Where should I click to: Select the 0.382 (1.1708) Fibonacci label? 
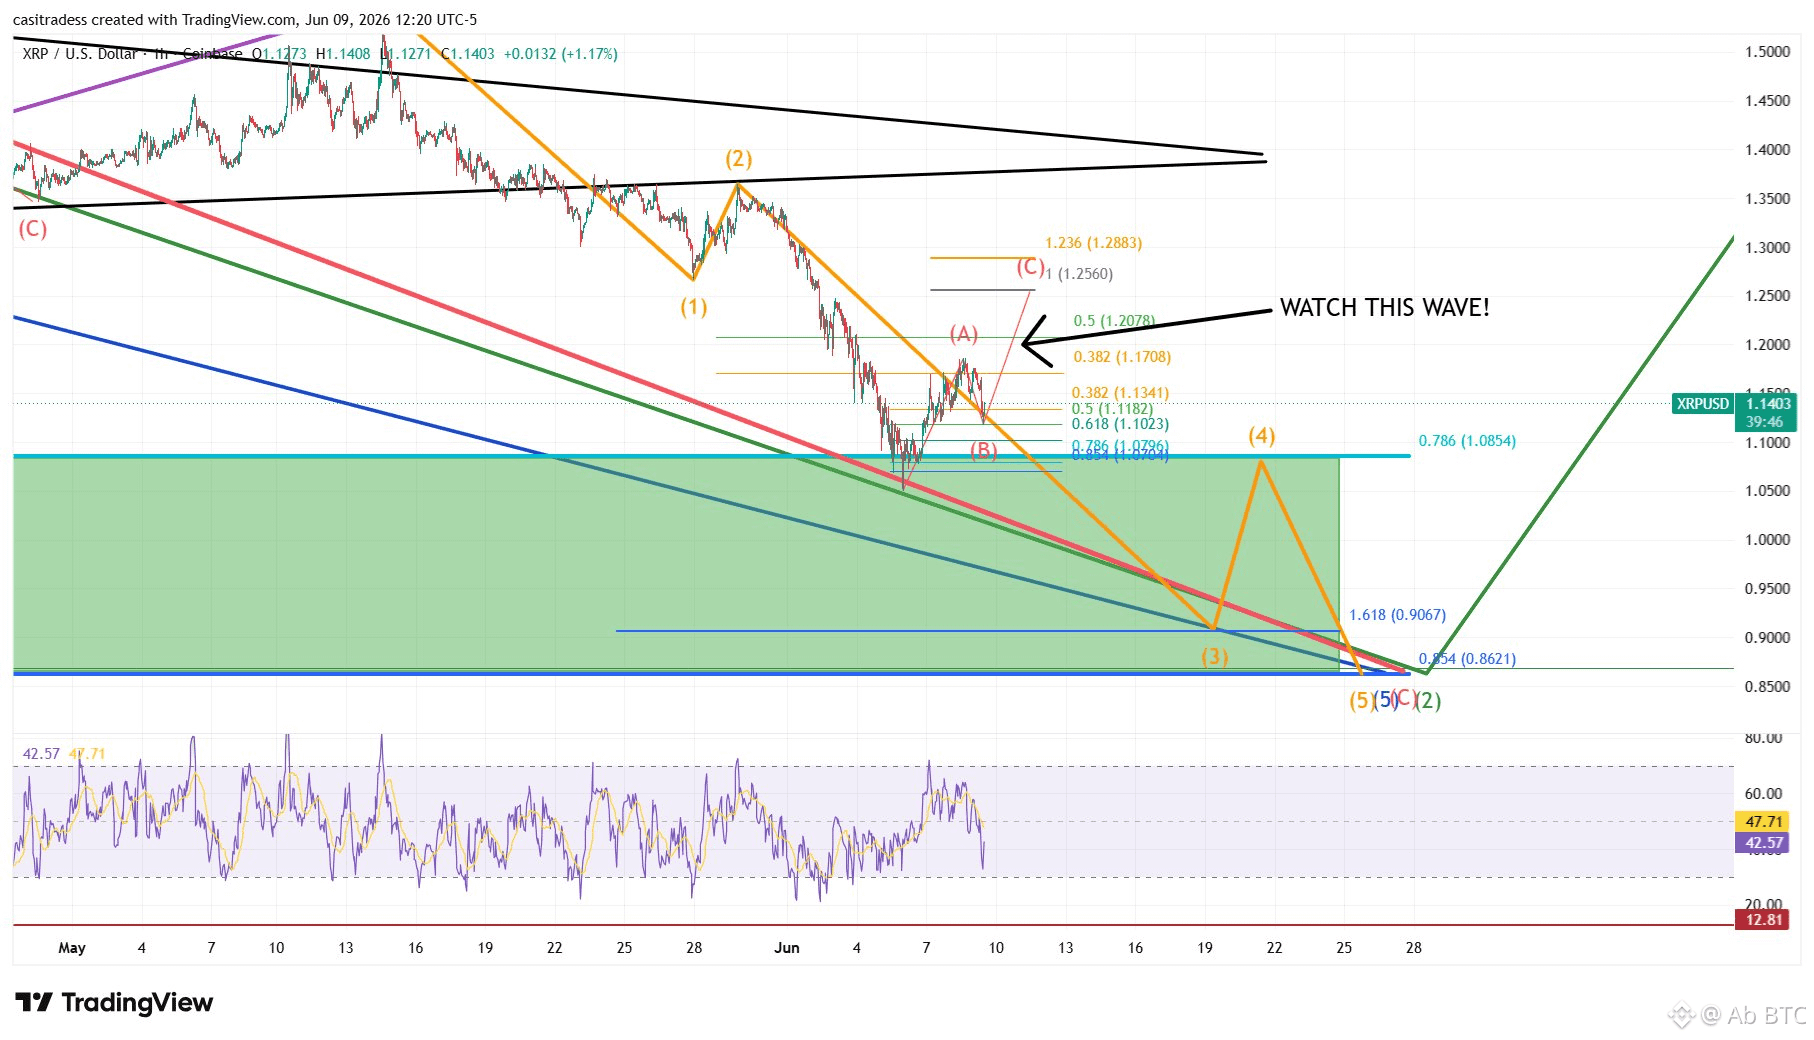pos(1122,357)
